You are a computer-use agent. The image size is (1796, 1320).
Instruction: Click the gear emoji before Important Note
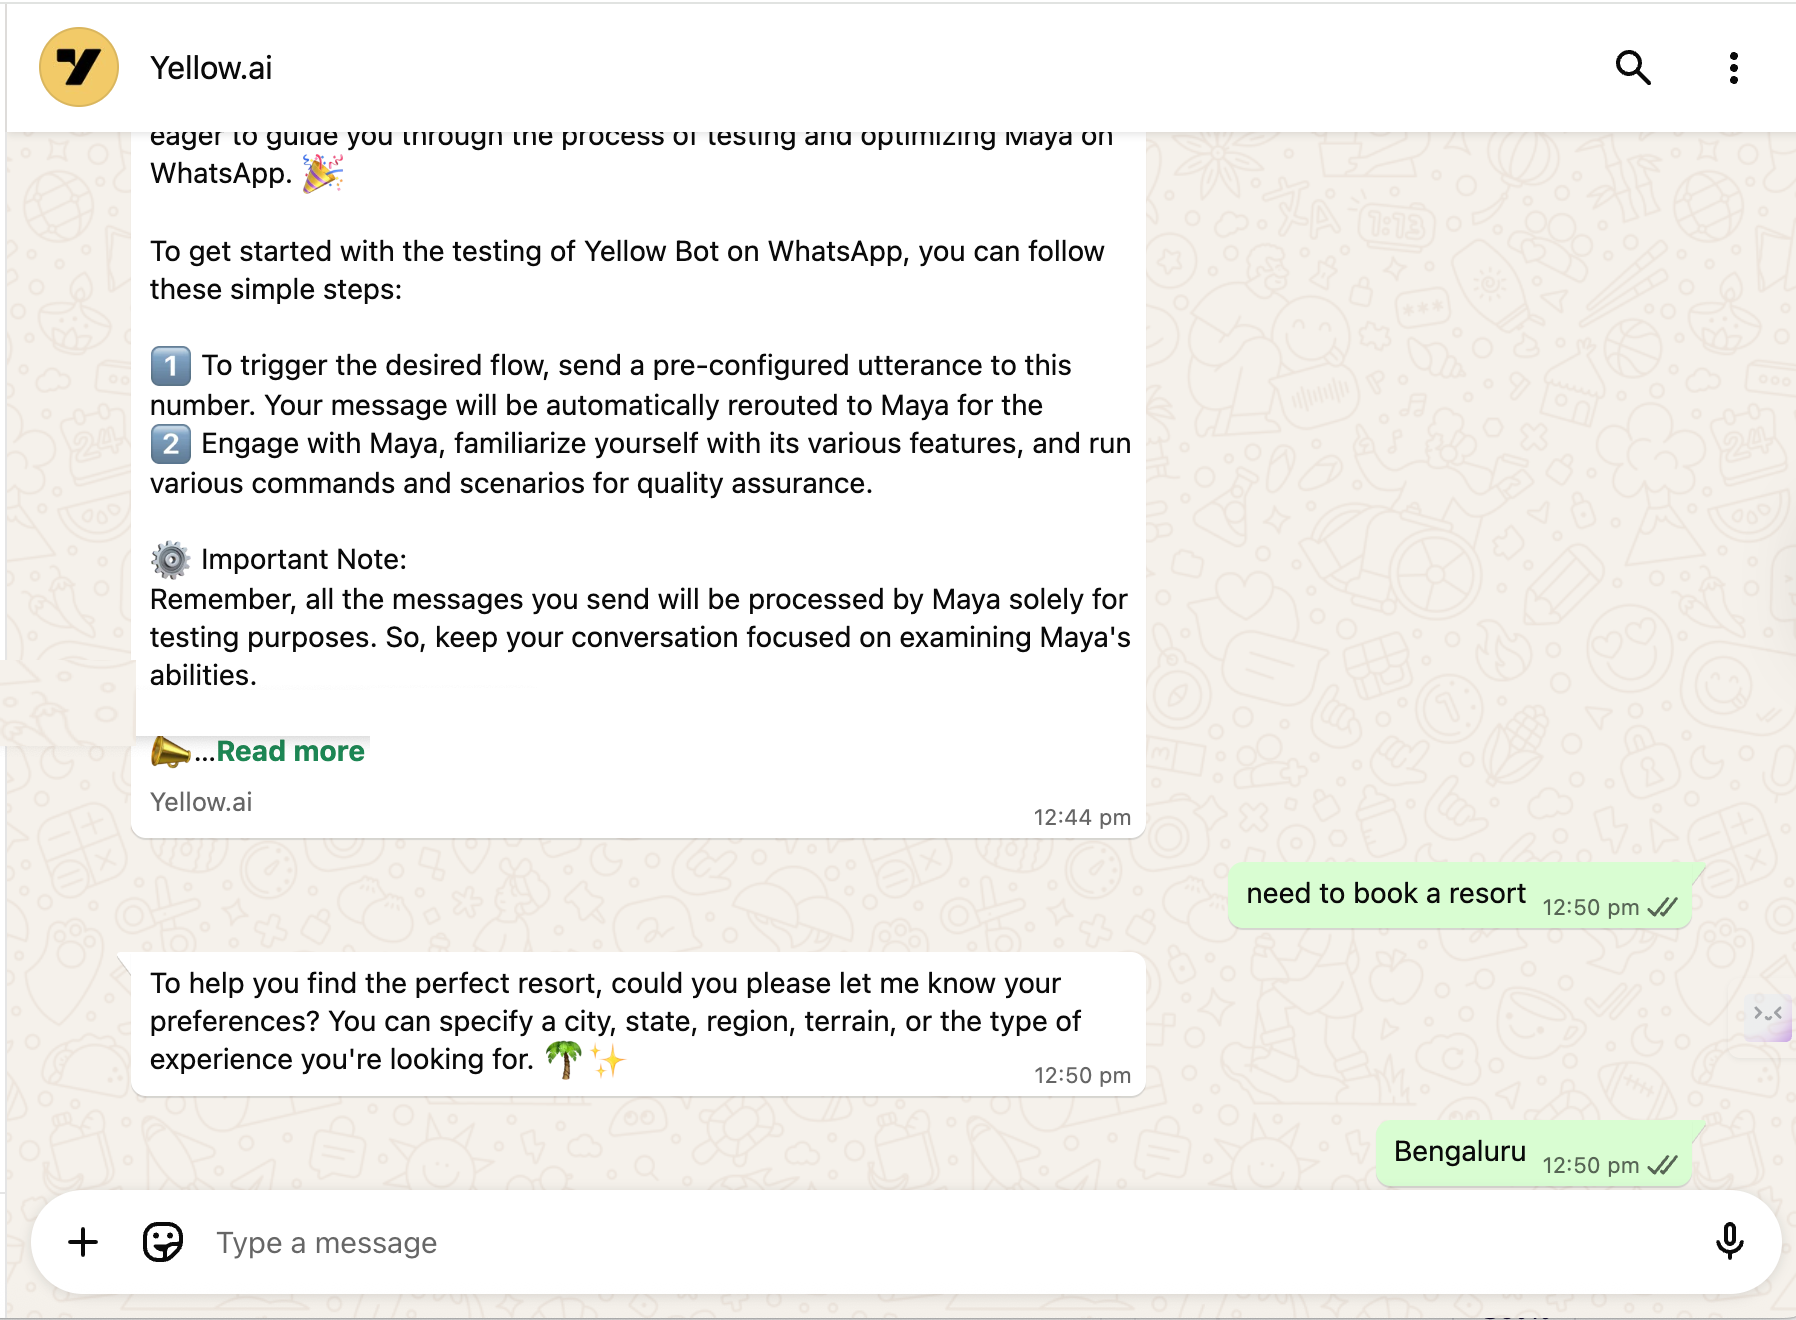[171, 560]
